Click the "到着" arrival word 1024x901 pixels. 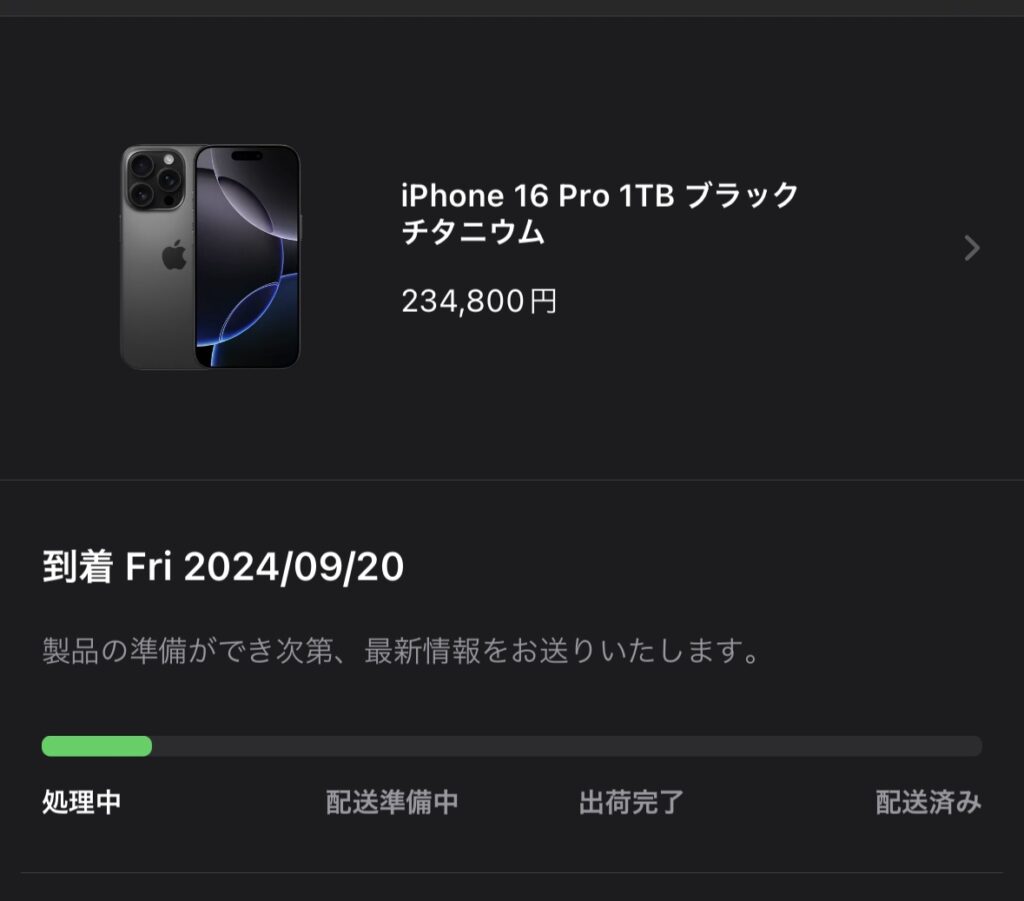(x=78, y=566)
